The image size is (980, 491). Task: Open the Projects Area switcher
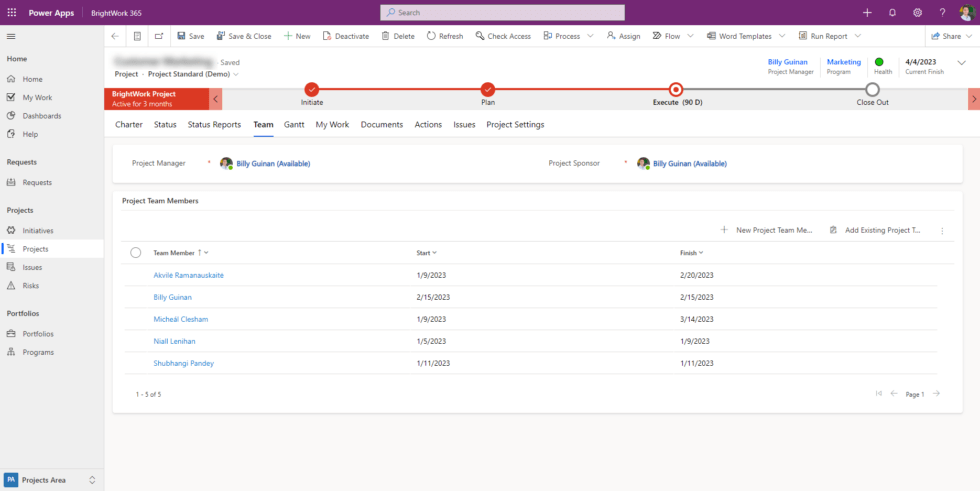[x=52, y=480]
